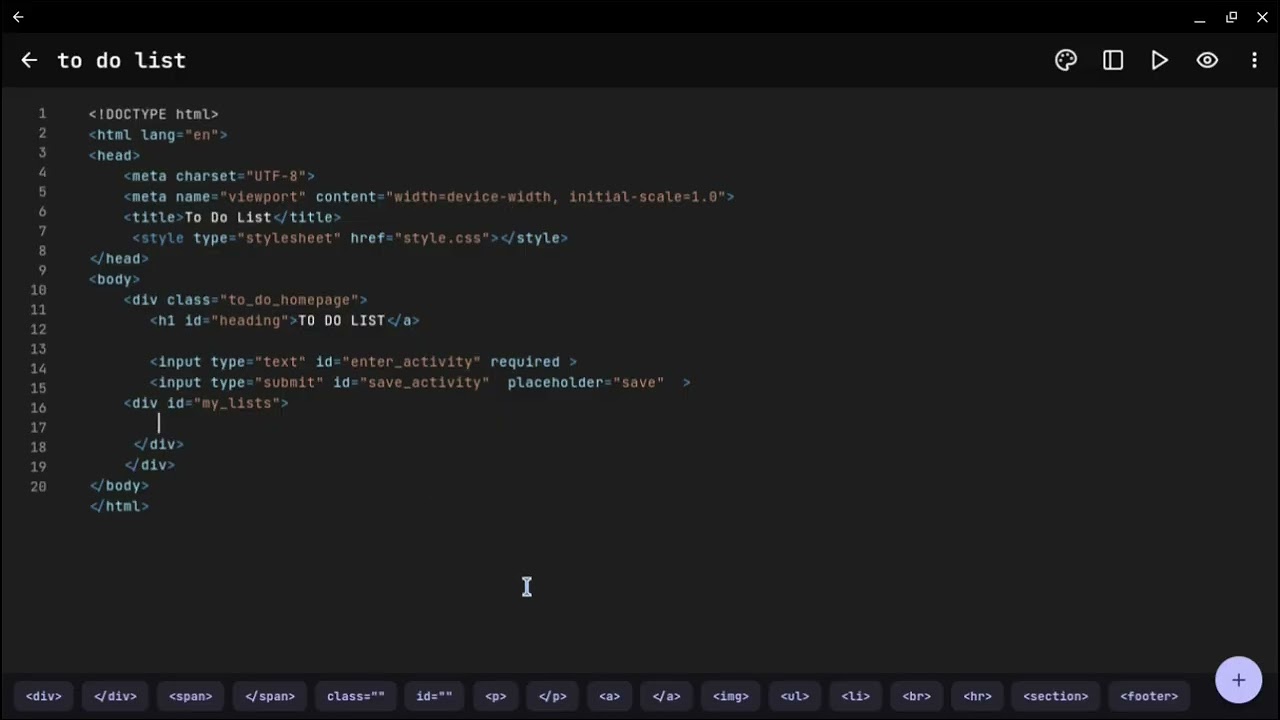Click the input id="save_activity" line
The width and height of the screenshot is (1280, 720).
420,383
